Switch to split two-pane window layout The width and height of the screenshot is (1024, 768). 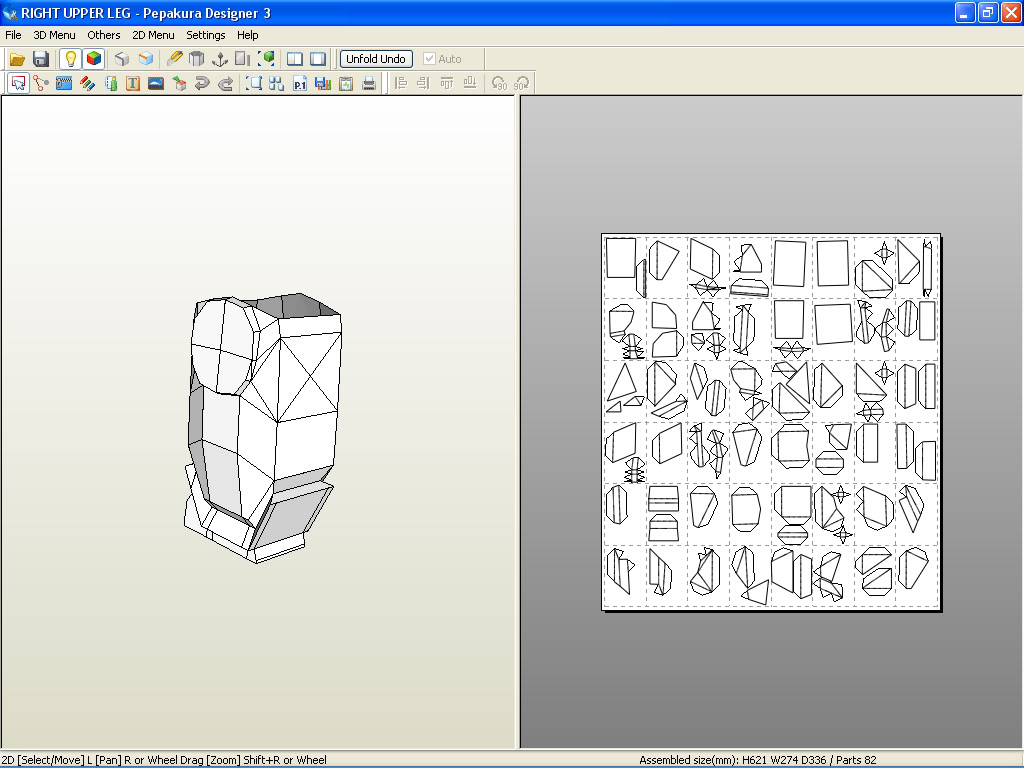coord(295,59)
